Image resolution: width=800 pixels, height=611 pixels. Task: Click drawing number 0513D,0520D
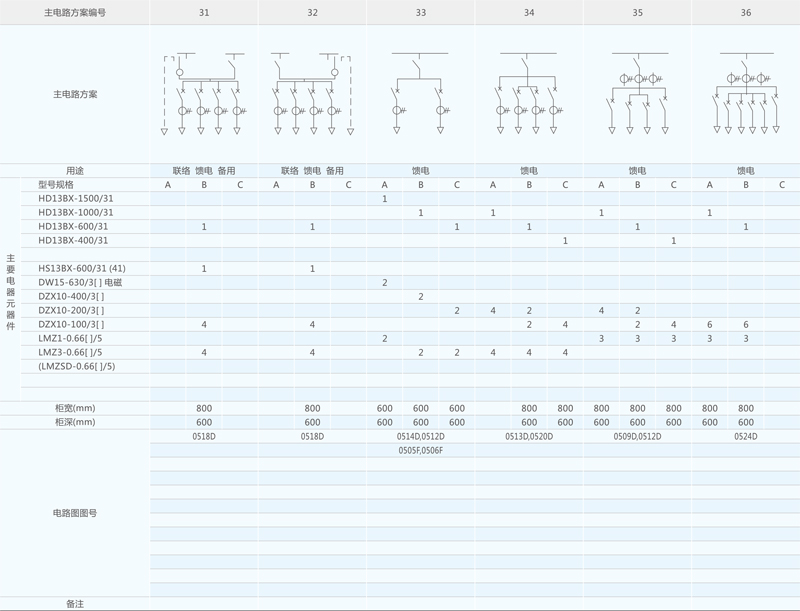[528, 437]
